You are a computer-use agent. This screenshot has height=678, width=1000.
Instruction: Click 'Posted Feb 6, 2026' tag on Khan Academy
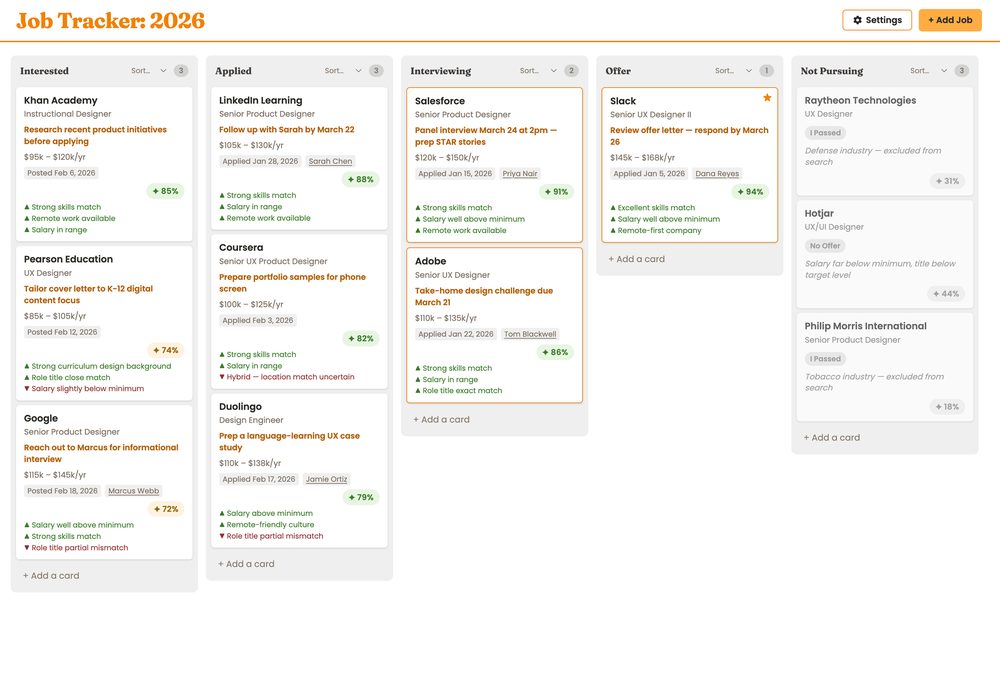click(61, 173)
